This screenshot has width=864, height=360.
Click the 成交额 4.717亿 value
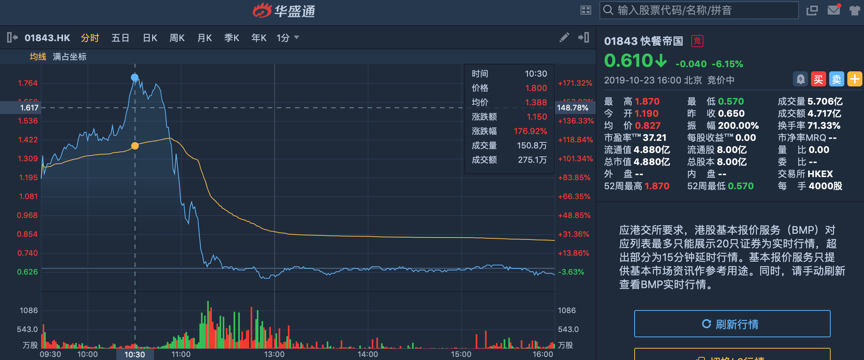tap(824, 114)
